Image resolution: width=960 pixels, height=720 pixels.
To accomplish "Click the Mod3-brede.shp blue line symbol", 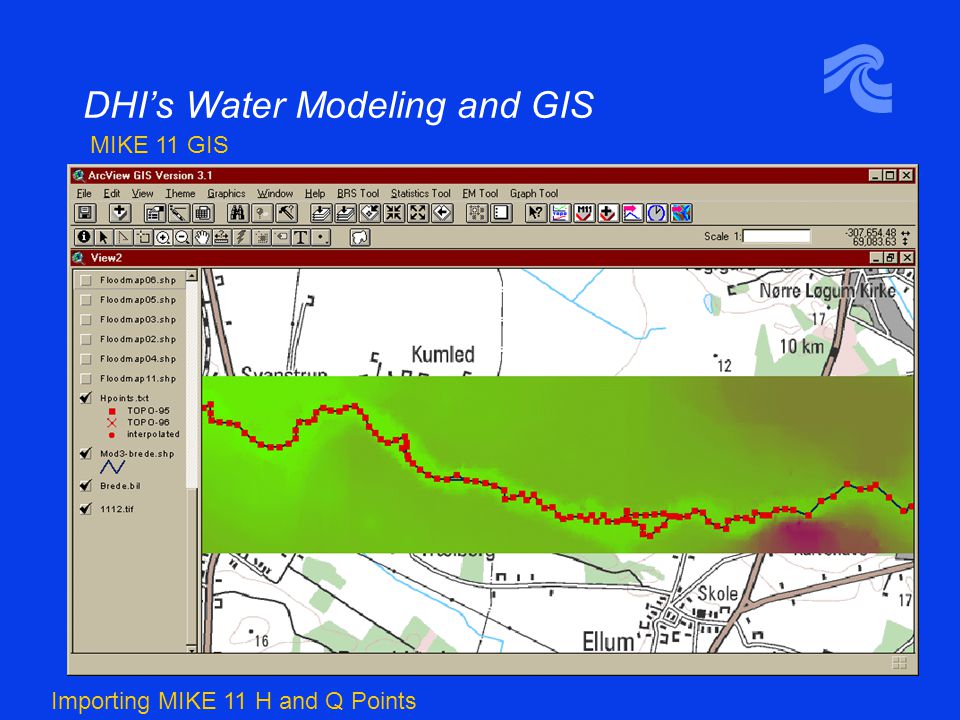I will (113, 467).
